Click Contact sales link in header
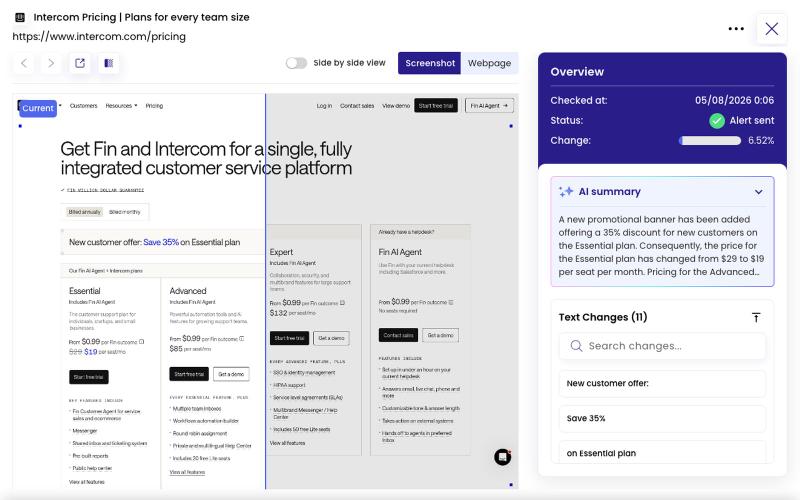The width and height of the screenshot is (800, 500). point(357,106)
